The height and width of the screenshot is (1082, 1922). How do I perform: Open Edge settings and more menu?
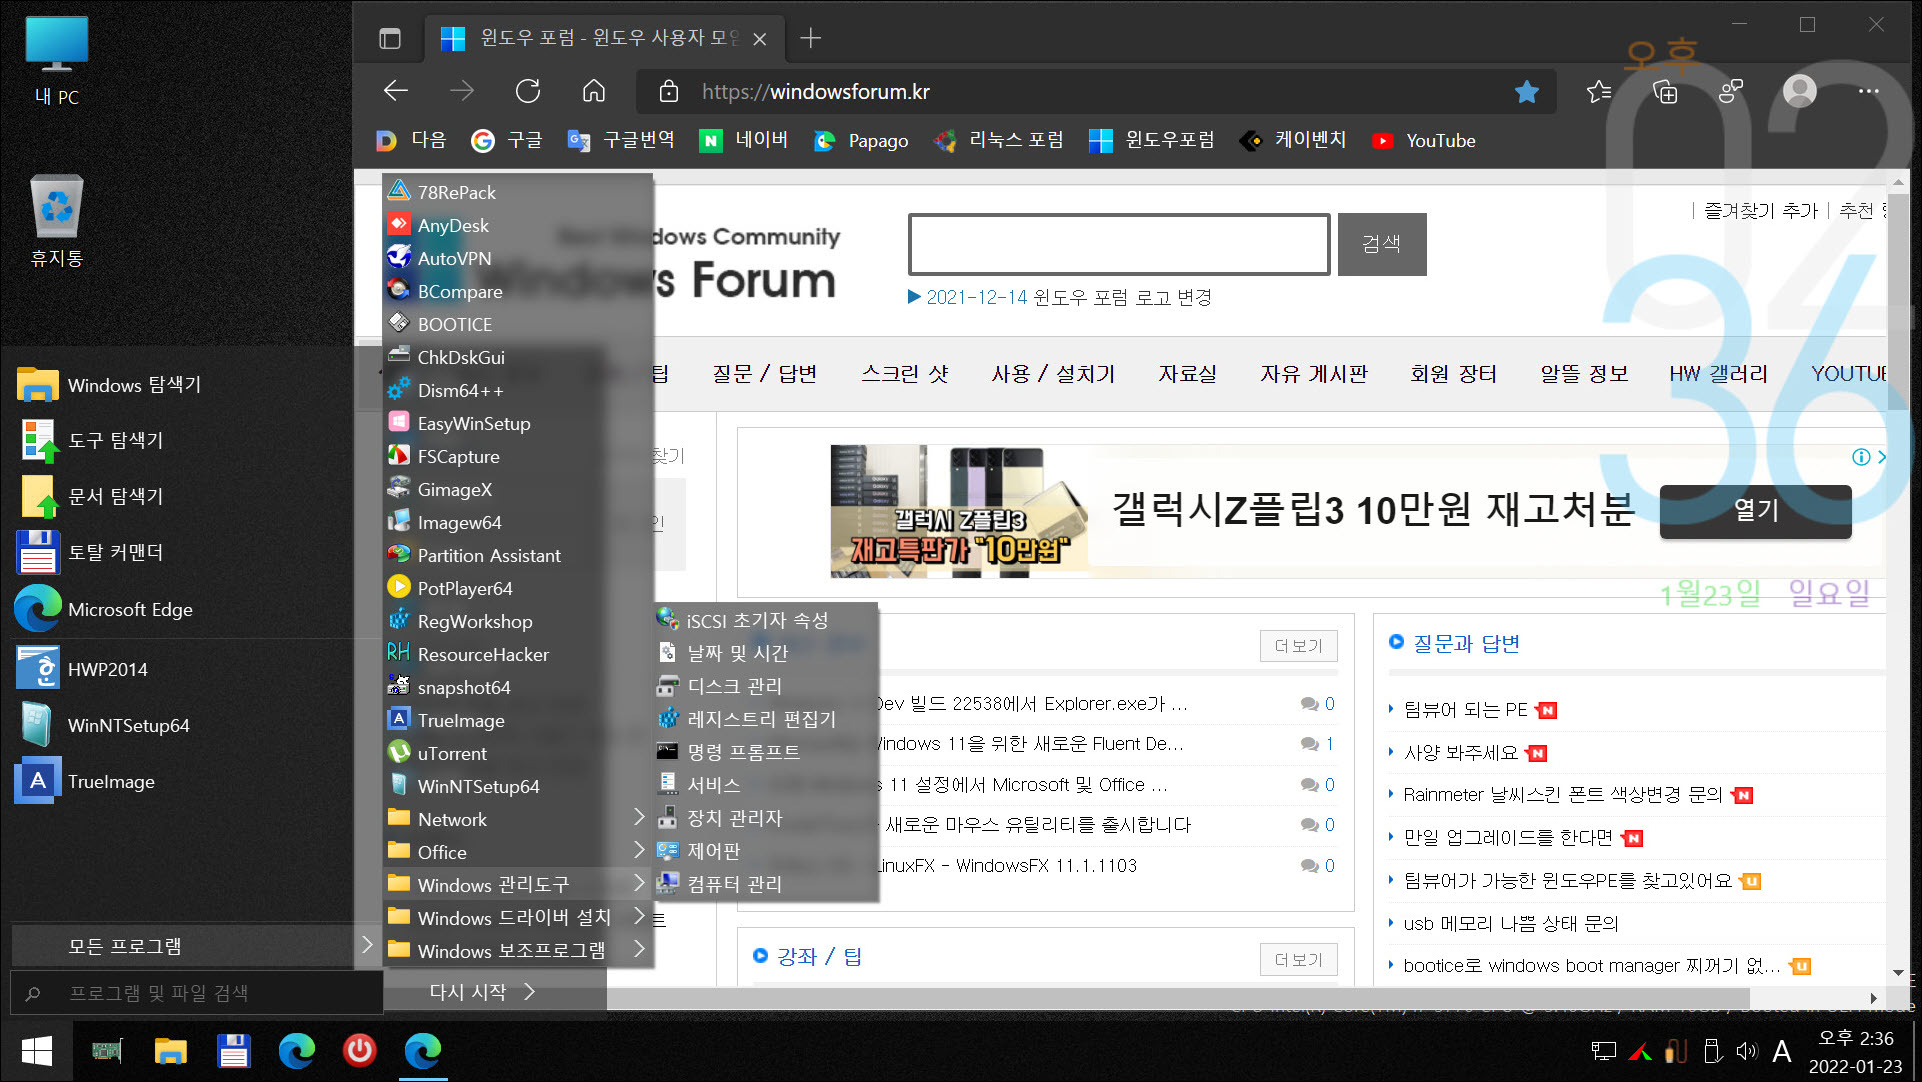[x=1867, y=91]
